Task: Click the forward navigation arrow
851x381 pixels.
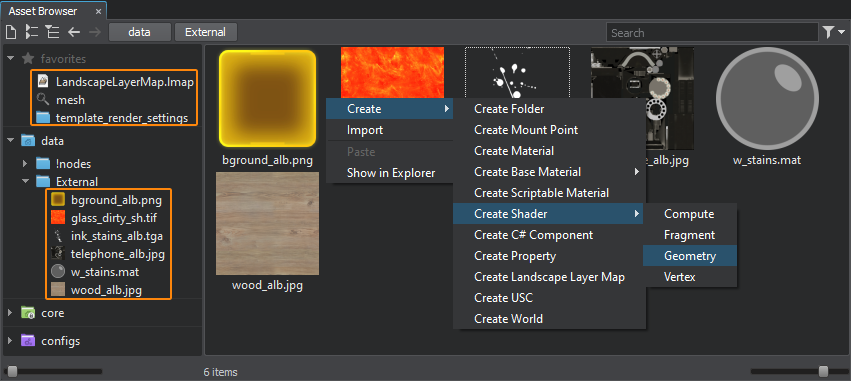Action: 94,33
